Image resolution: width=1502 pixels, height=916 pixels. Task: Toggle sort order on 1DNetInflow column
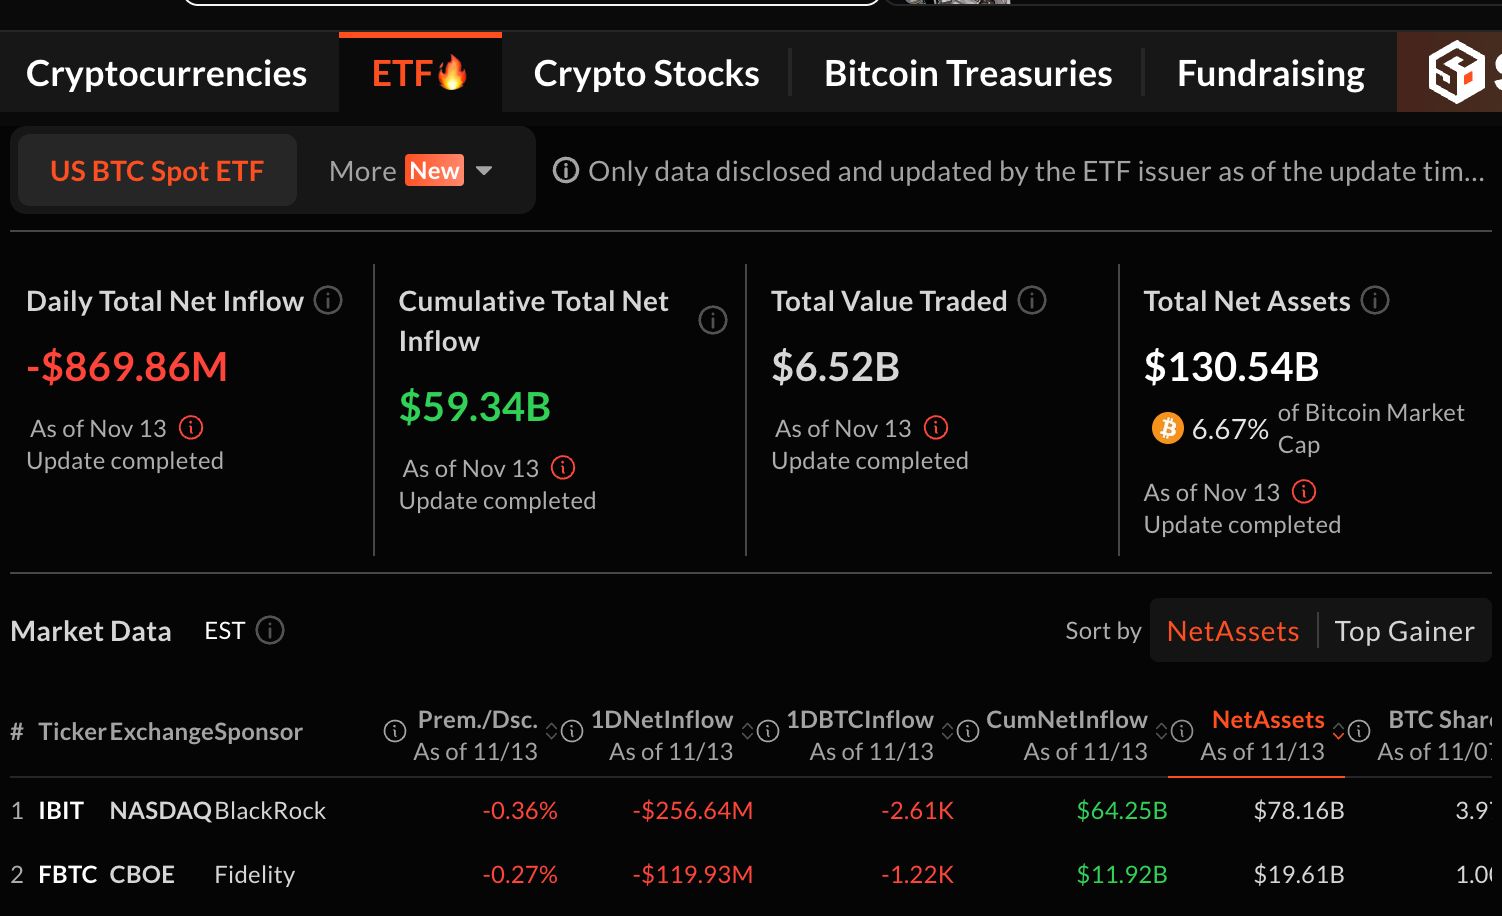tap(750, 730)
